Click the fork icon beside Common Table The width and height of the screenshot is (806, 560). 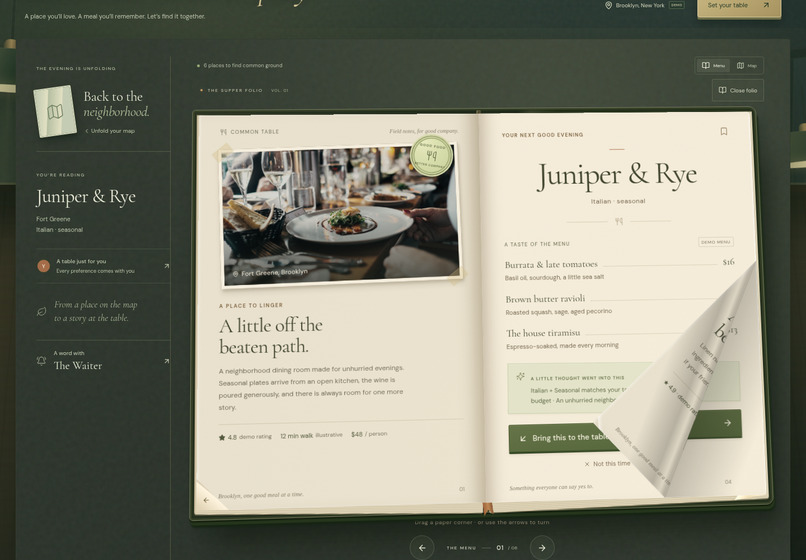click(223, 132)
